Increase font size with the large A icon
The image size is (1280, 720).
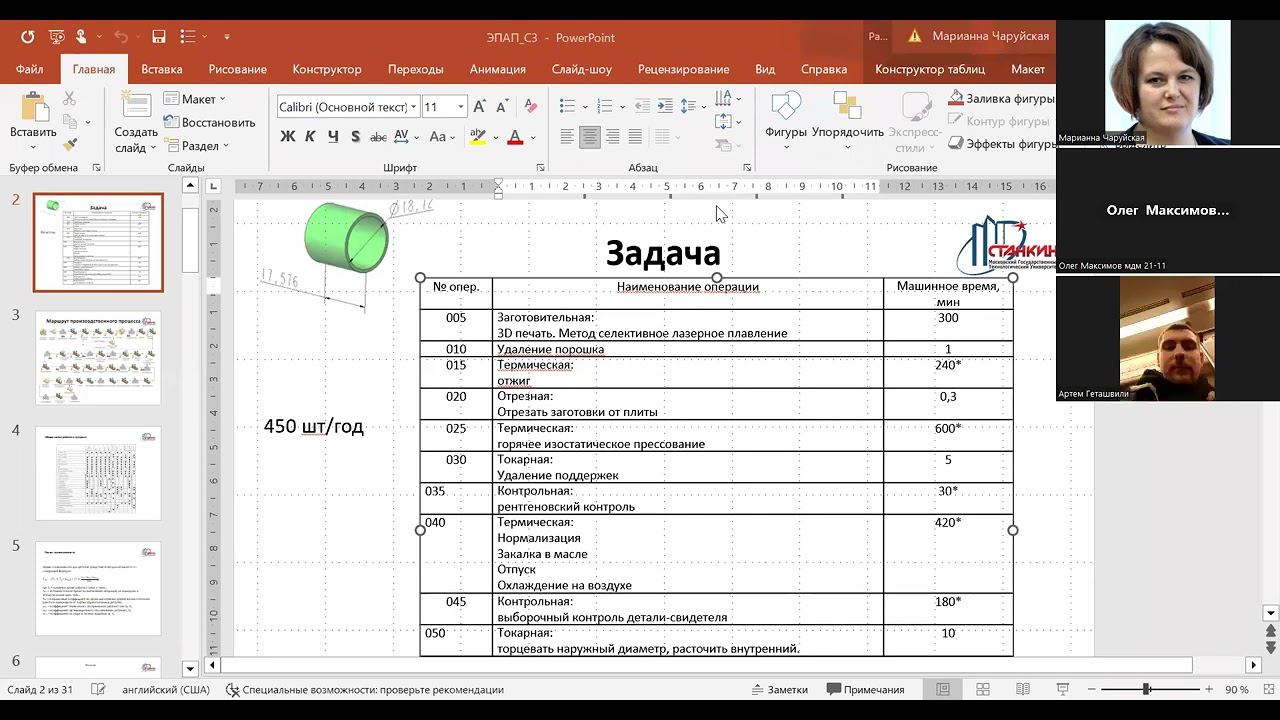(479, 107)
